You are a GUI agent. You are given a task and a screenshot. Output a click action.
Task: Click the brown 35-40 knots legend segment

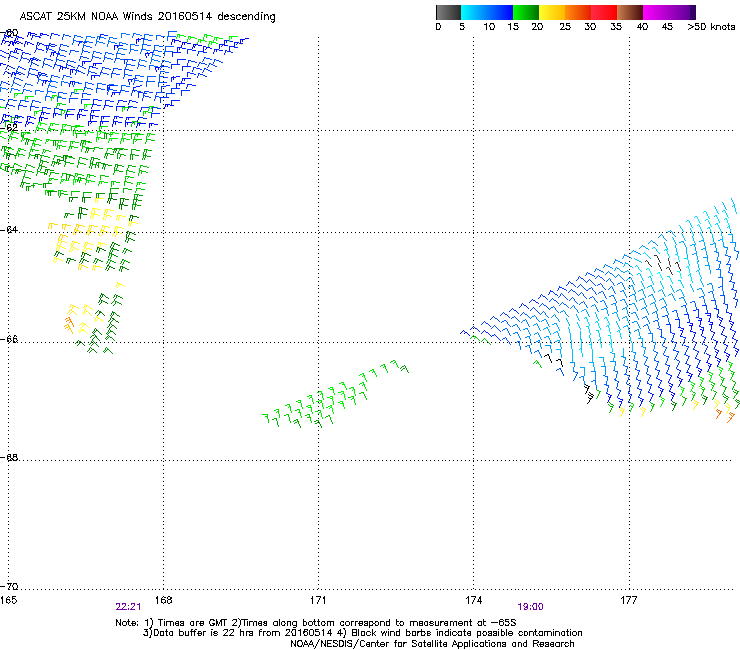point(630,12)
